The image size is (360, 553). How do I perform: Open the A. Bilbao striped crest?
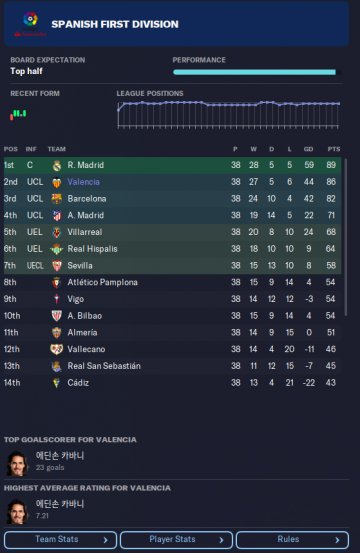click(x=56, y=316)
